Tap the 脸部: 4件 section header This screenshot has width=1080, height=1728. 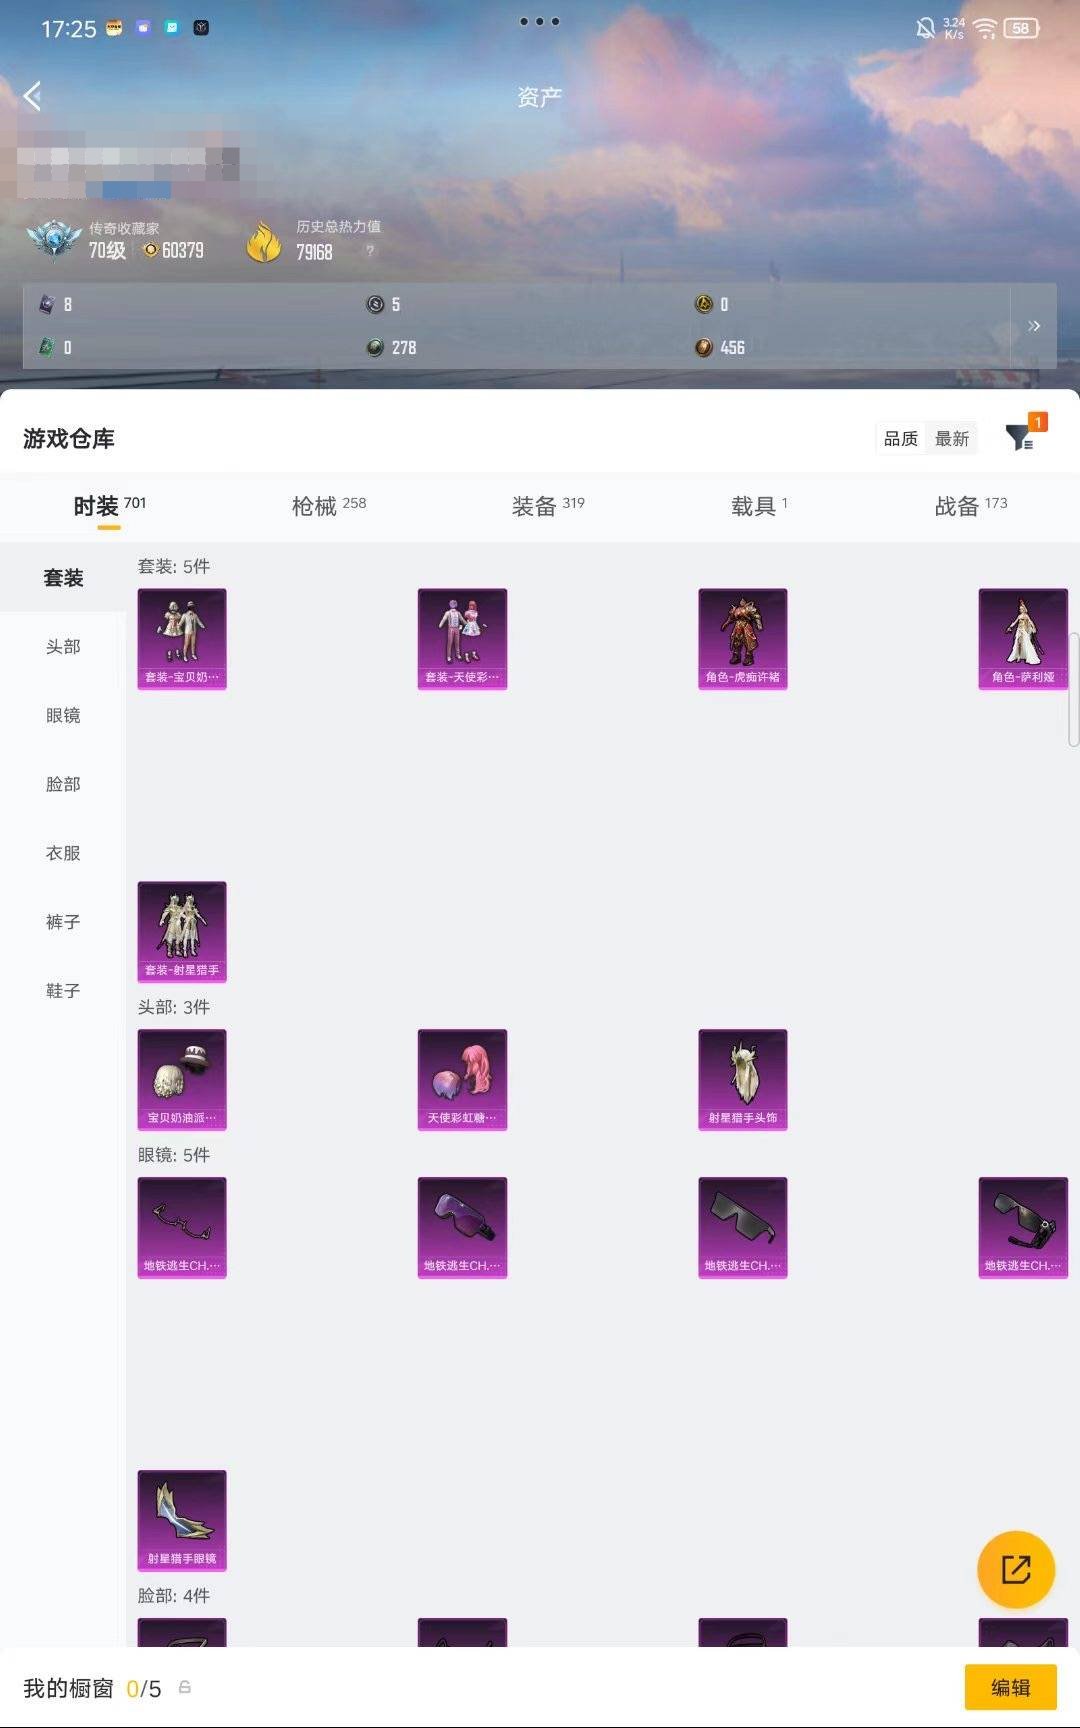(x=174, y=1596)
